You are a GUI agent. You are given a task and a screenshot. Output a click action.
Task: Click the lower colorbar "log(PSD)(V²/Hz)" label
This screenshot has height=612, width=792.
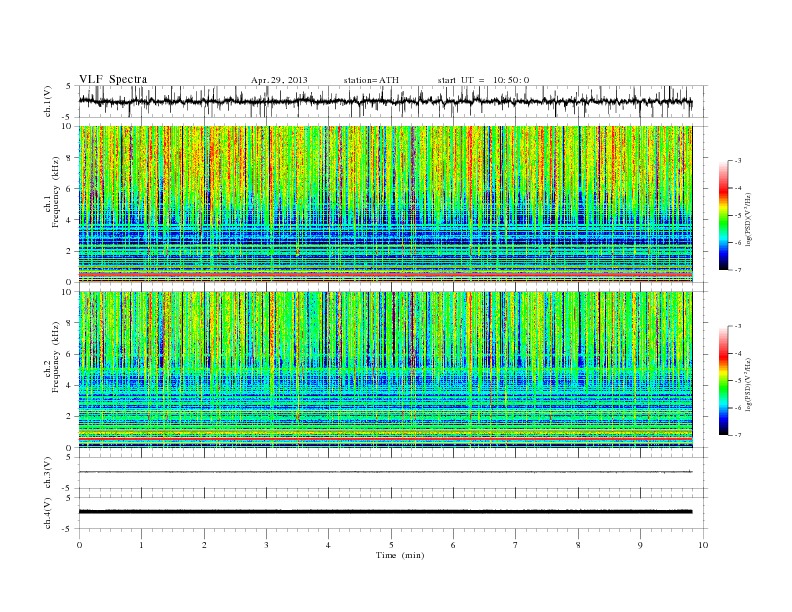tap(749, 384)
